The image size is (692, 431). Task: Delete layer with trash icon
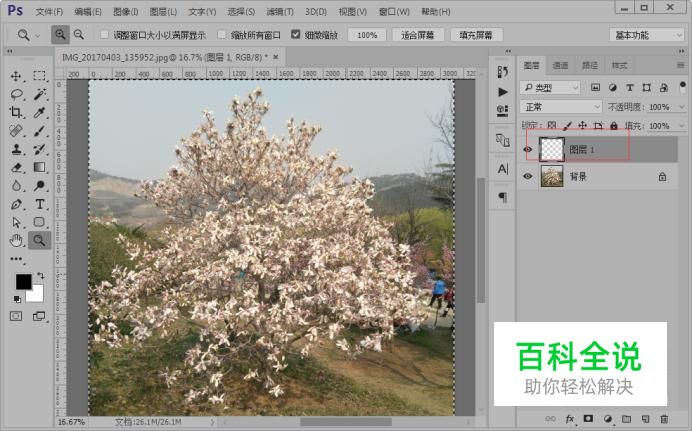point(664,419)
